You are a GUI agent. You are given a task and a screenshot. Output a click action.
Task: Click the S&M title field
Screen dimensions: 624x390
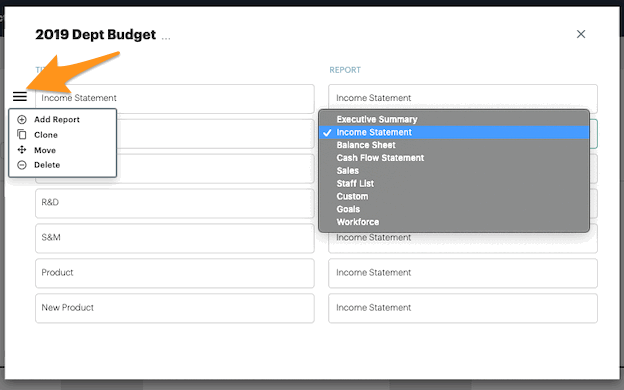(x=175, y=238)
